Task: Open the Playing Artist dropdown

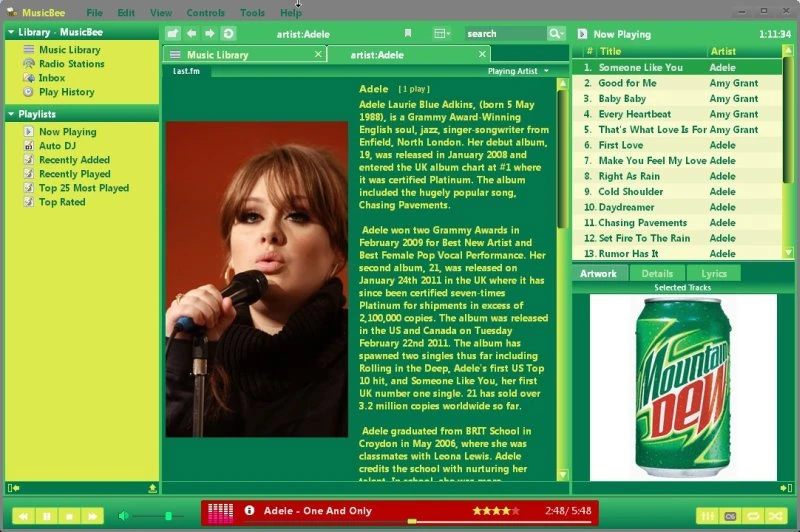Action: coord(518,71)
